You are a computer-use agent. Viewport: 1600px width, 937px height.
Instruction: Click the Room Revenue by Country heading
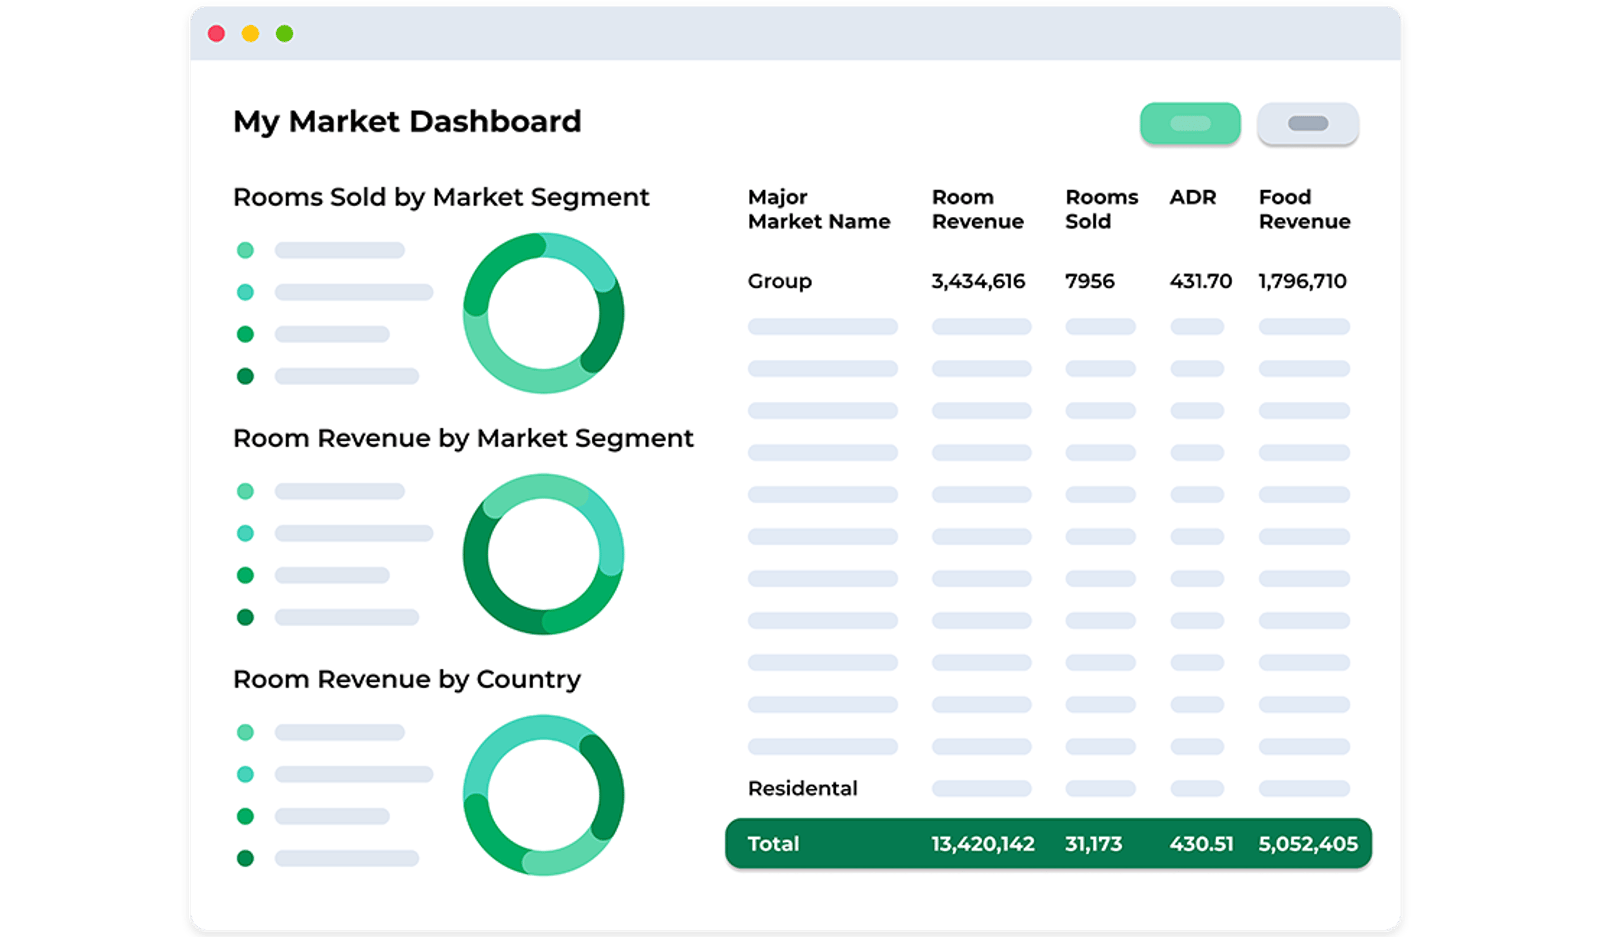click(x=407, y=679)
